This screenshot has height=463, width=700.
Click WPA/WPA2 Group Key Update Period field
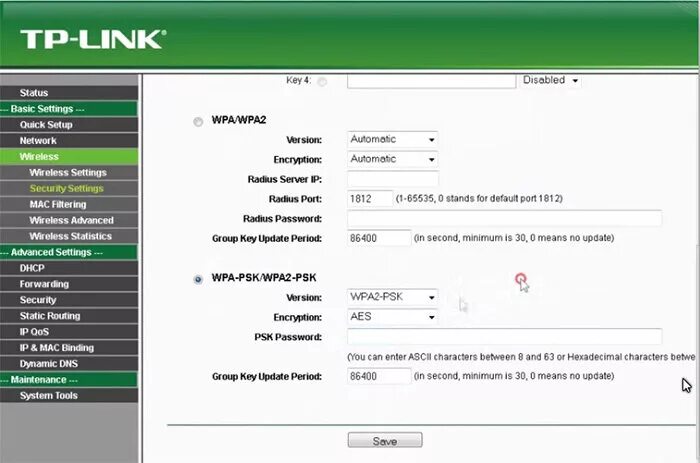(379, 238)
